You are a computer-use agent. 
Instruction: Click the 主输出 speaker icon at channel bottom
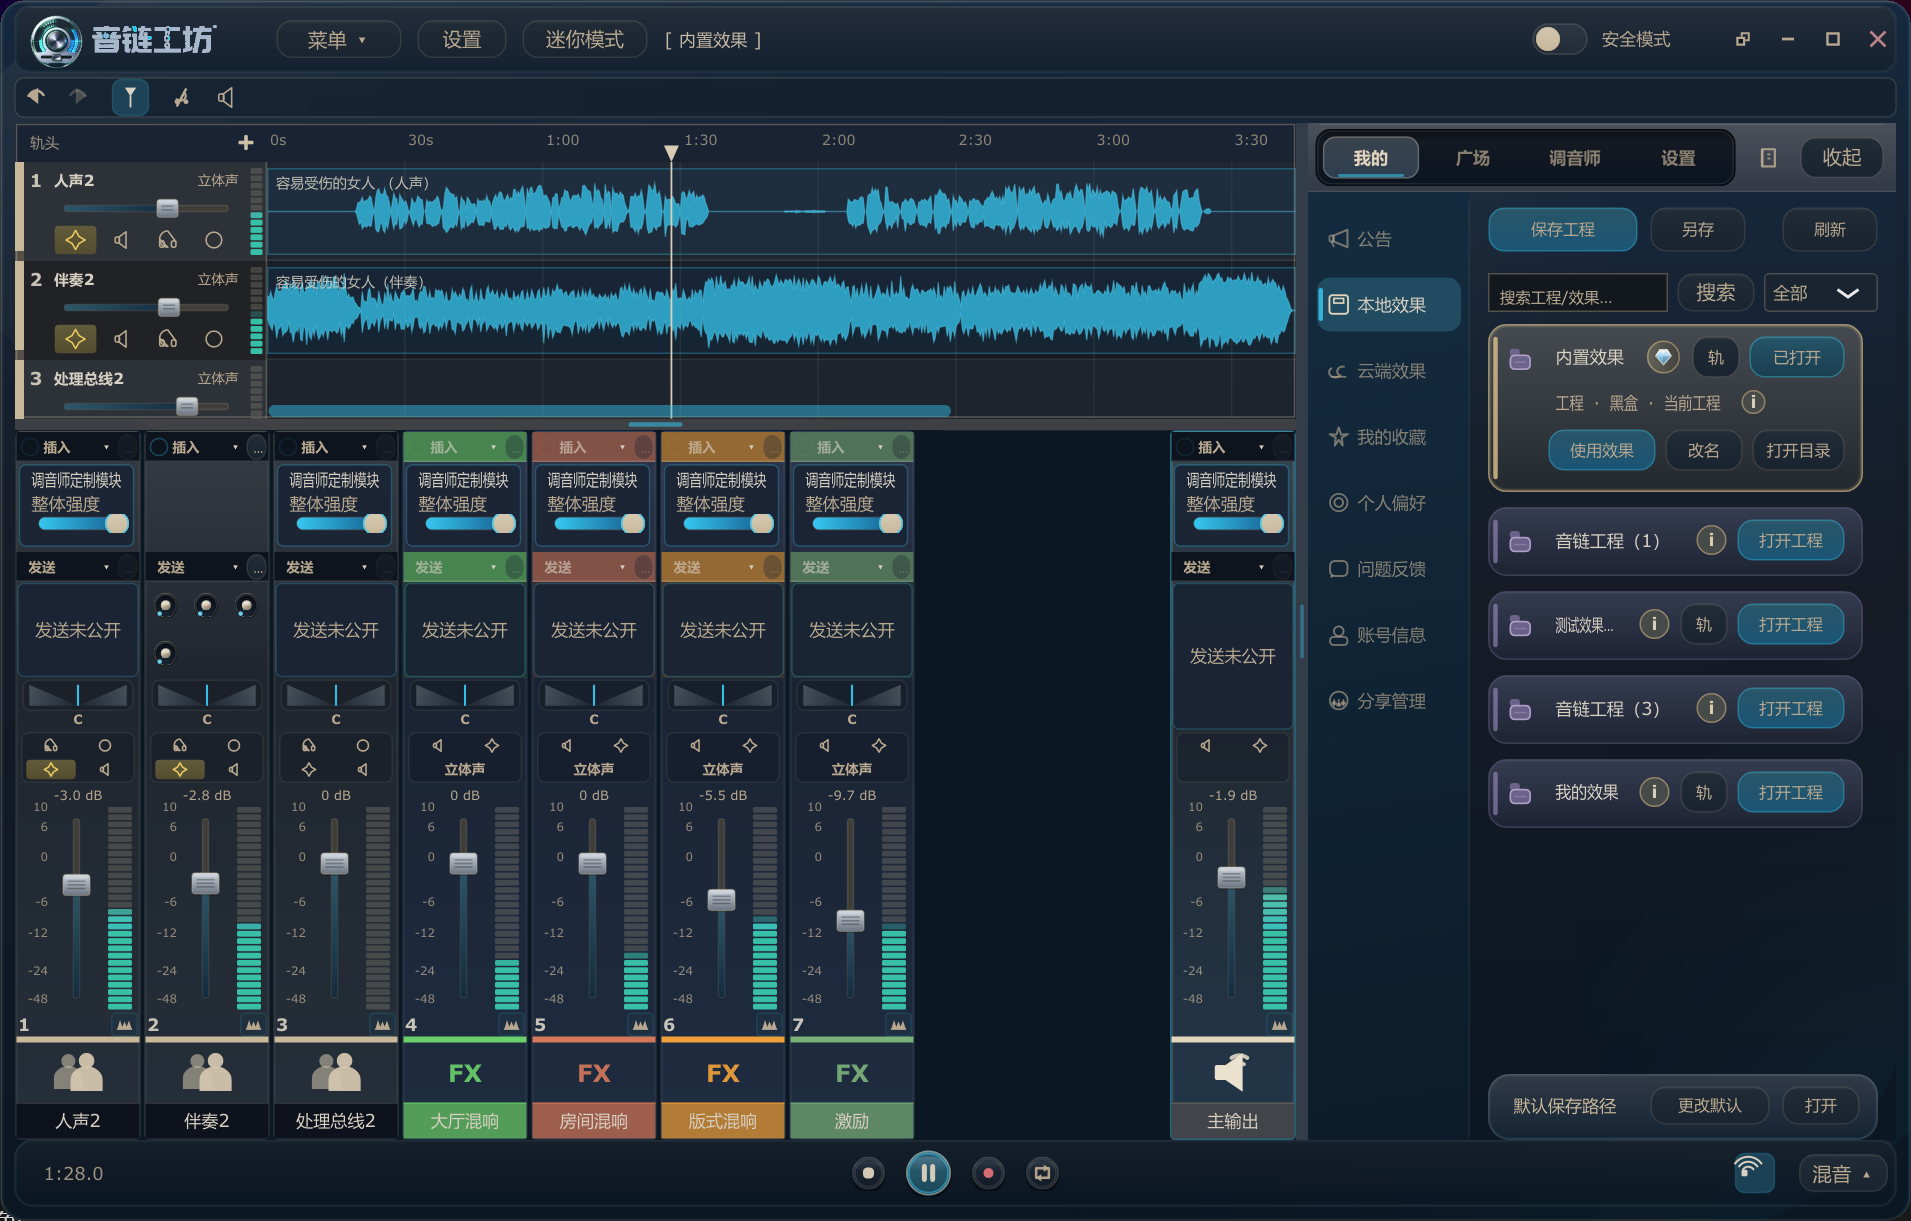click(1232, 1072)
